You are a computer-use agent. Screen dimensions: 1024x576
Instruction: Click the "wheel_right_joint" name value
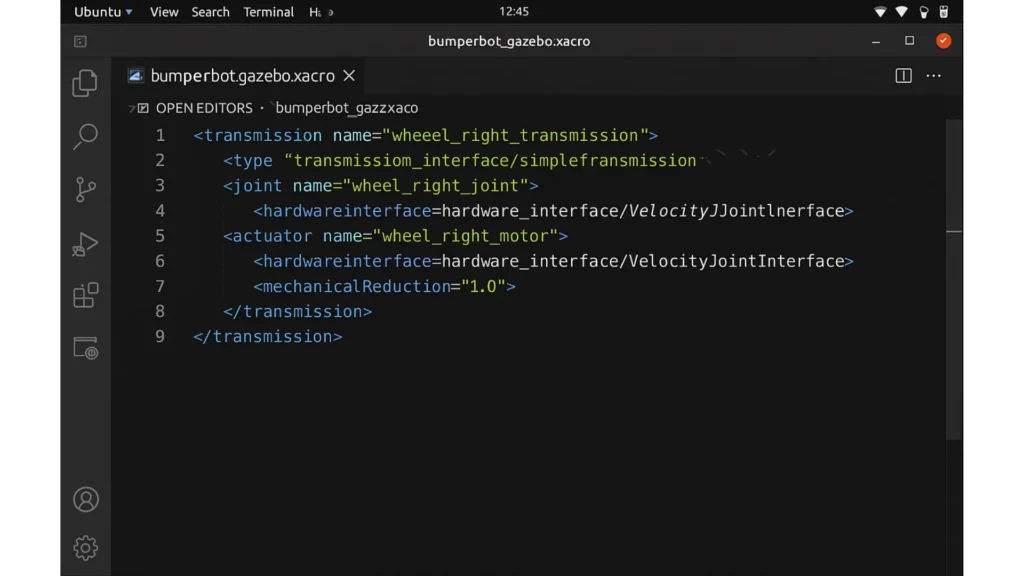click(436, 185)
